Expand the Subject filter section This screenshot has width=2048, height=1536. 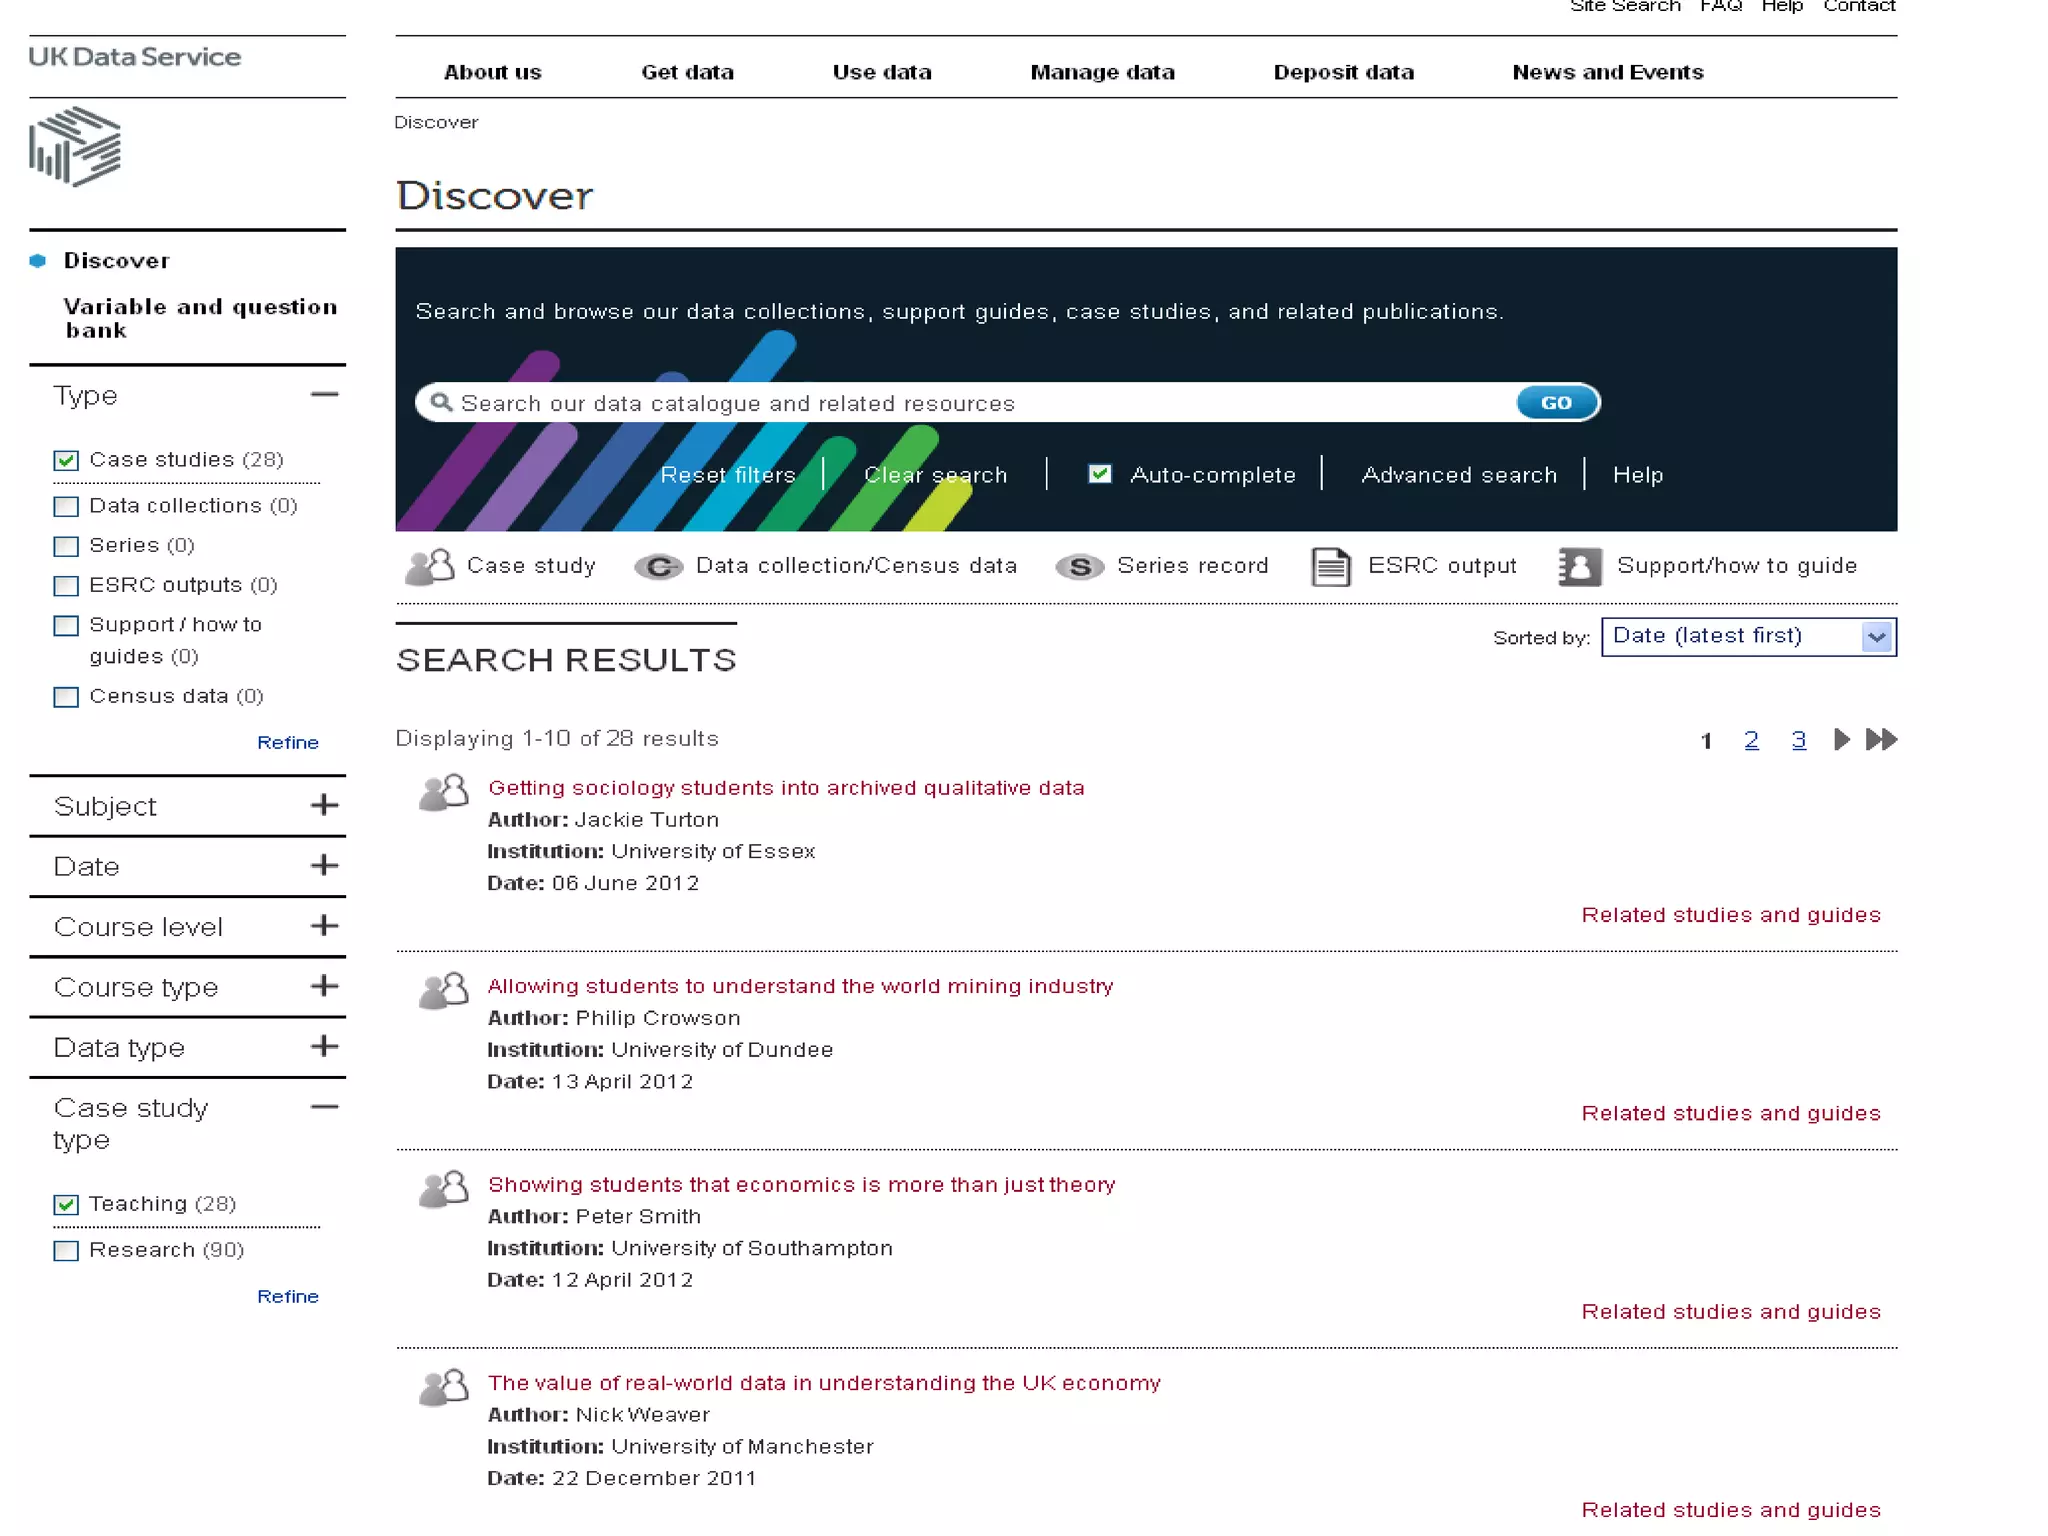click(x=323, y=805)
